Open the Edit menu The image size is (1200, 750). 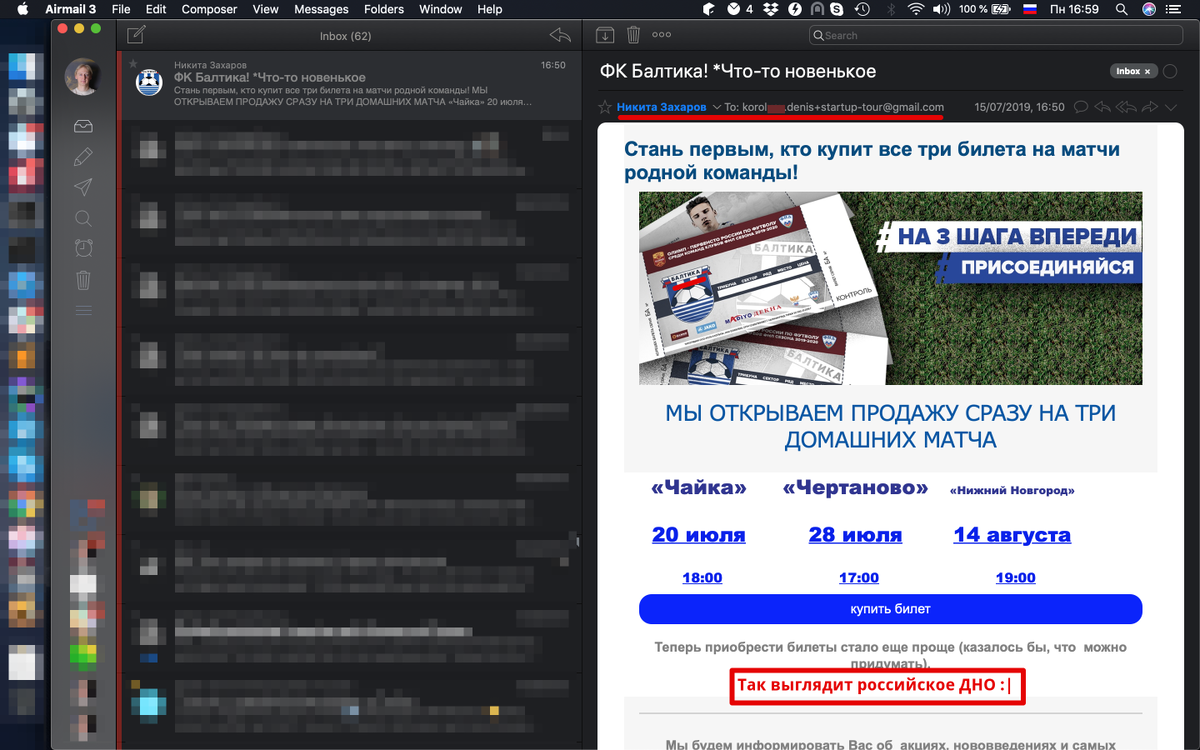click(155, 9)
